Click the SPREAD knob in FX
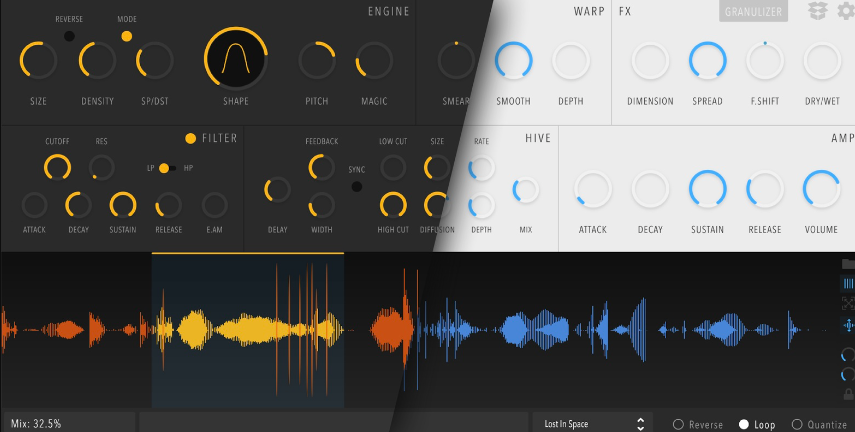Screen dimensions: 855x432 click(707, 60)
